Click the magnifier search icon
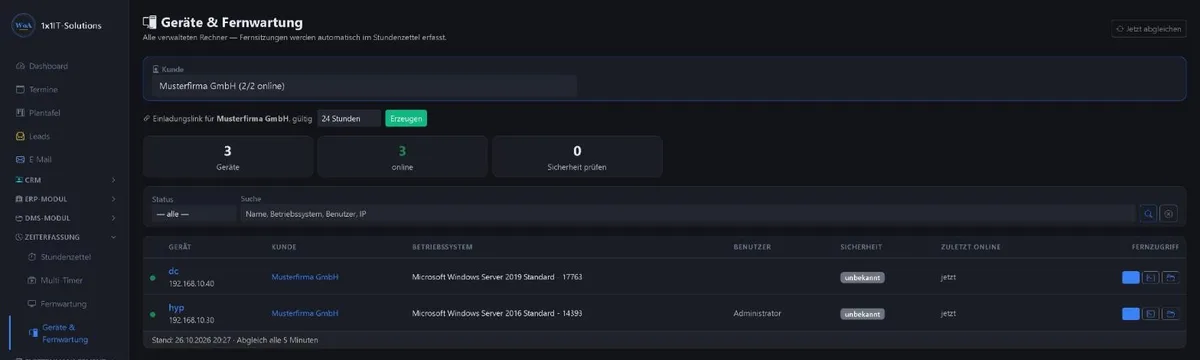1200x360 pixels. coord(1148,214)
